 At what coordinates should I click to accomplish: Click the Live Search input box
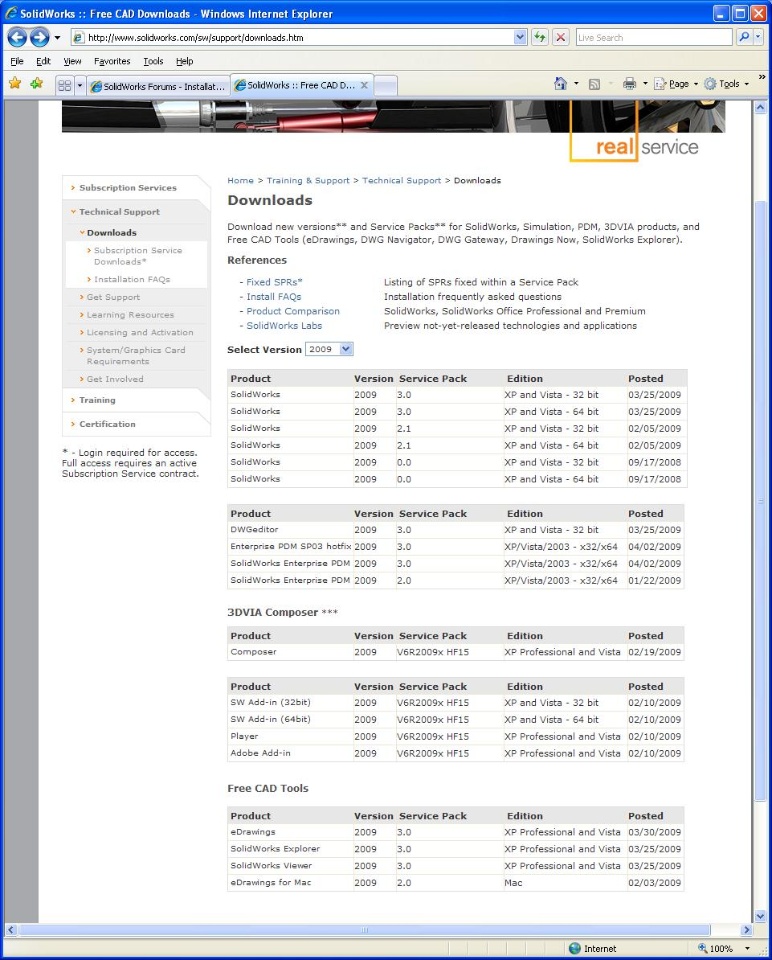pos(654,37)
